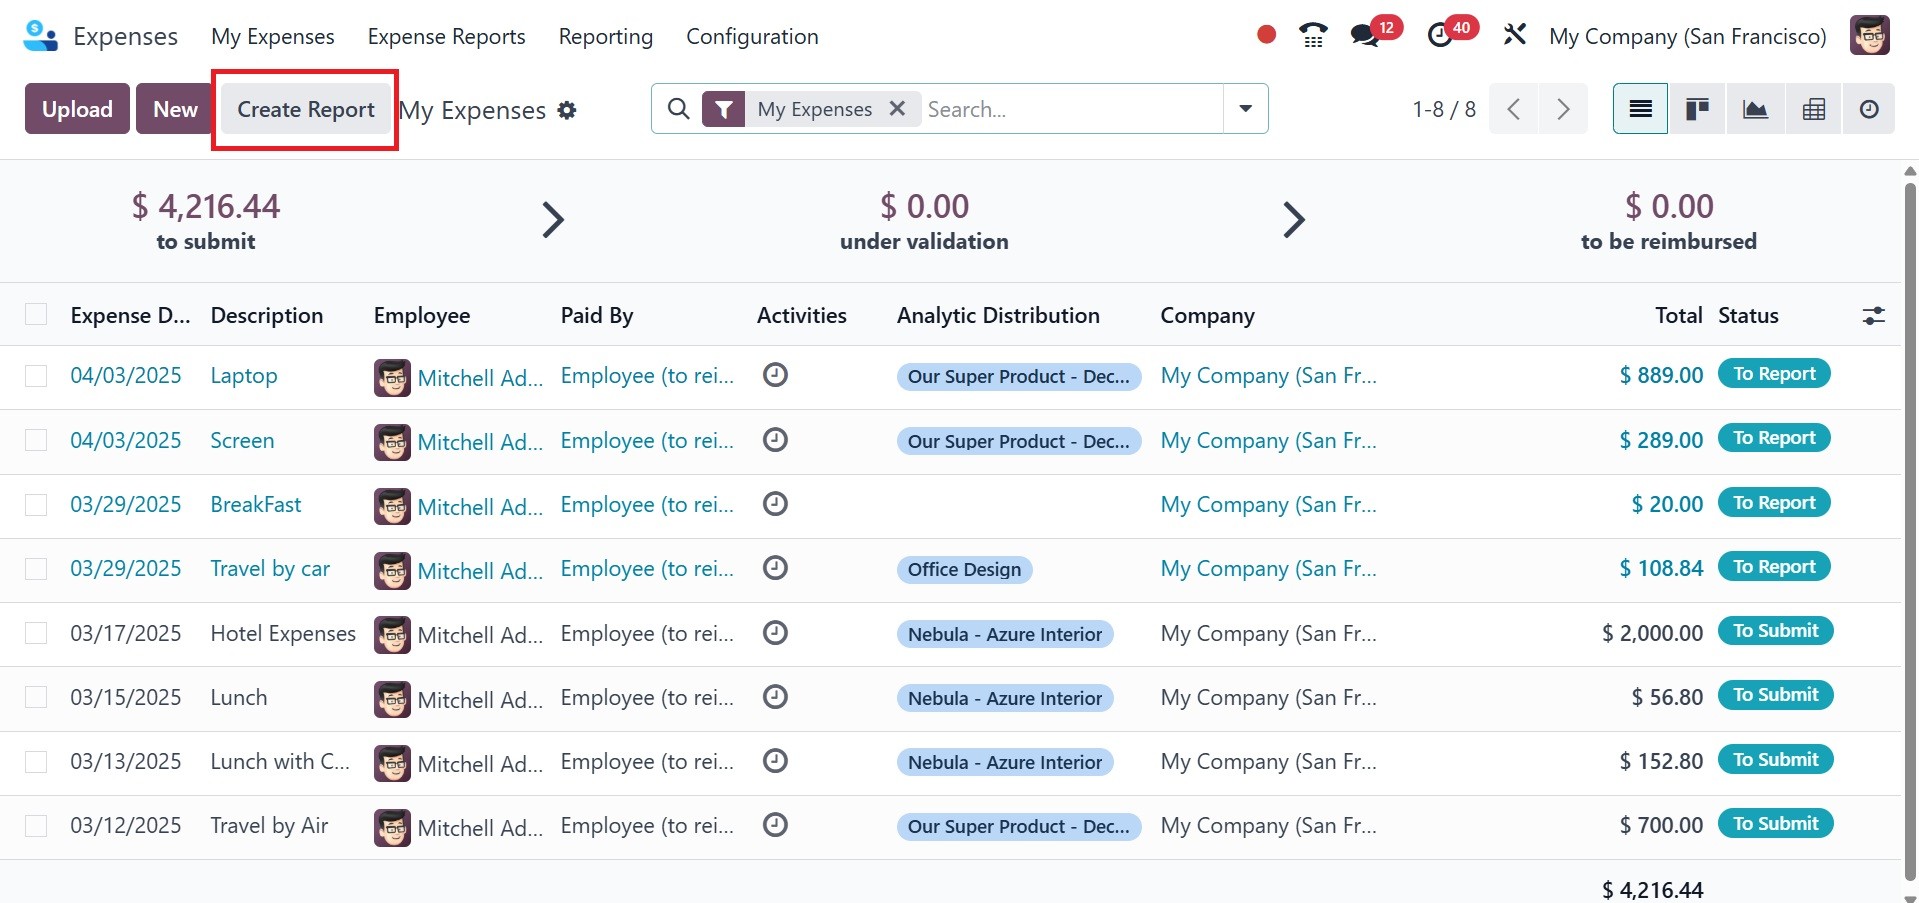Open optional columns settings toggle
The height and width of the screenshot is (903, 1919).
click(x=1873, y=316)
